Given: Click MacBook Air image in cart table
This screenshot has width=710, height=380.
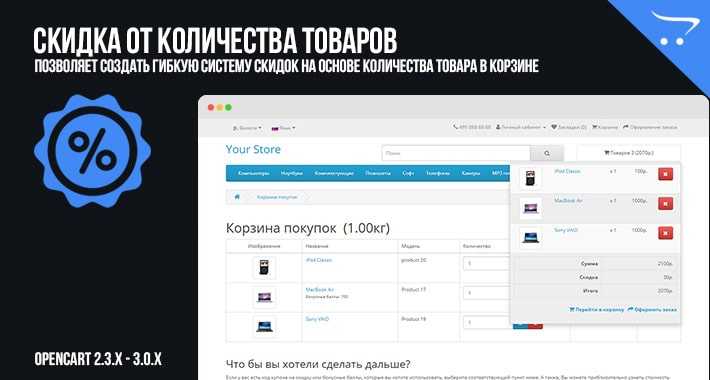Looking at the screenshot, I should (264, 297).
